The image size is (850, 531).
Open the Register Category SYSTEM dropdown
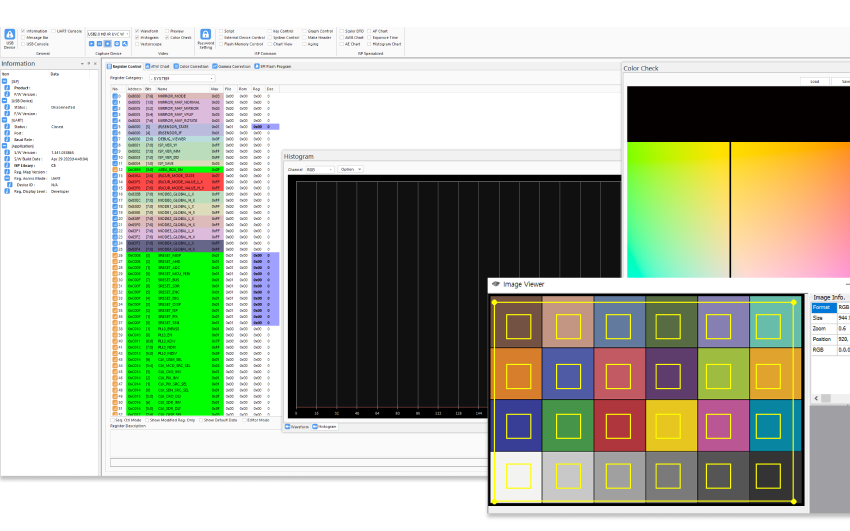[x=182, y=79]
